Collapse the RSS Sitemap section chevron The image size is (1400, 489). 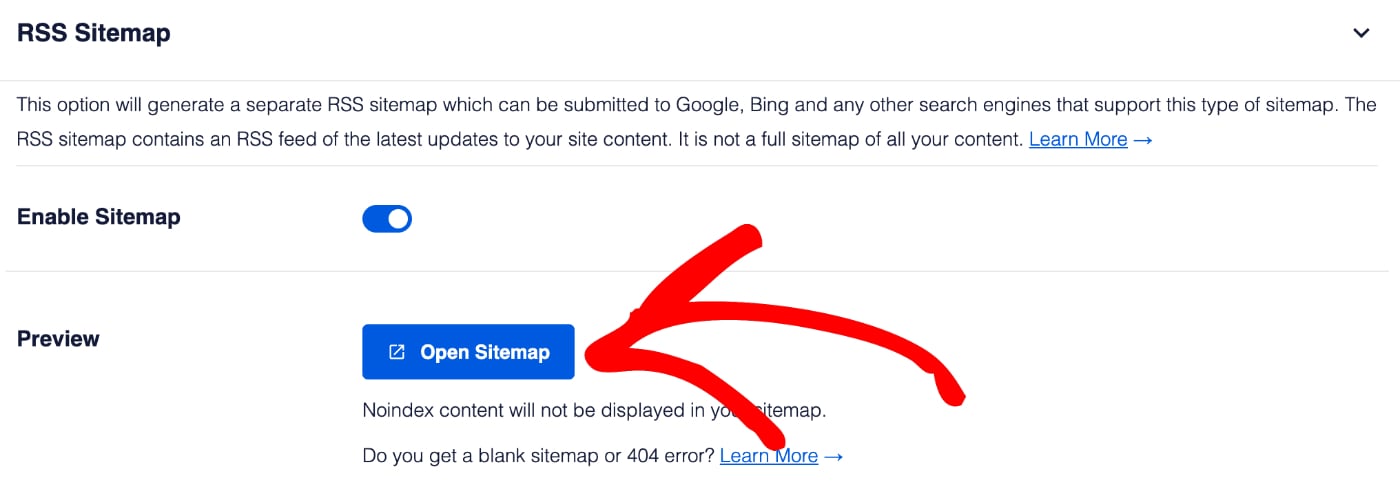pos(1361,33)
